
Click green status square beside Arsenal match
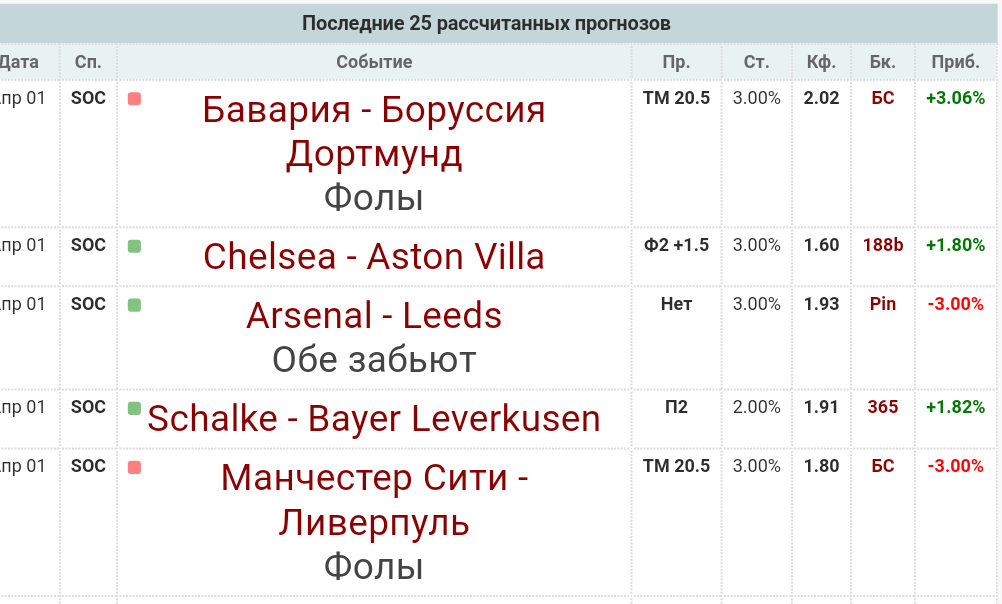pyautogui.click(x=134, y=304)
